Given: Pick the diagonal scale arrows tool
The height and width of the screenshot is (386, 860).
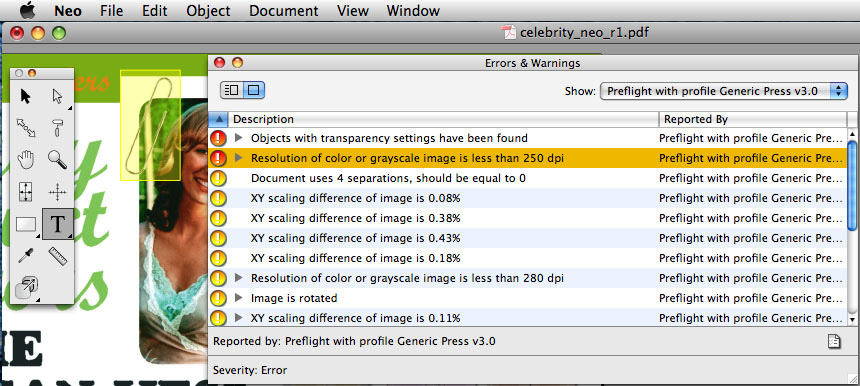Looking at the screenshot, I should (25, 128).
